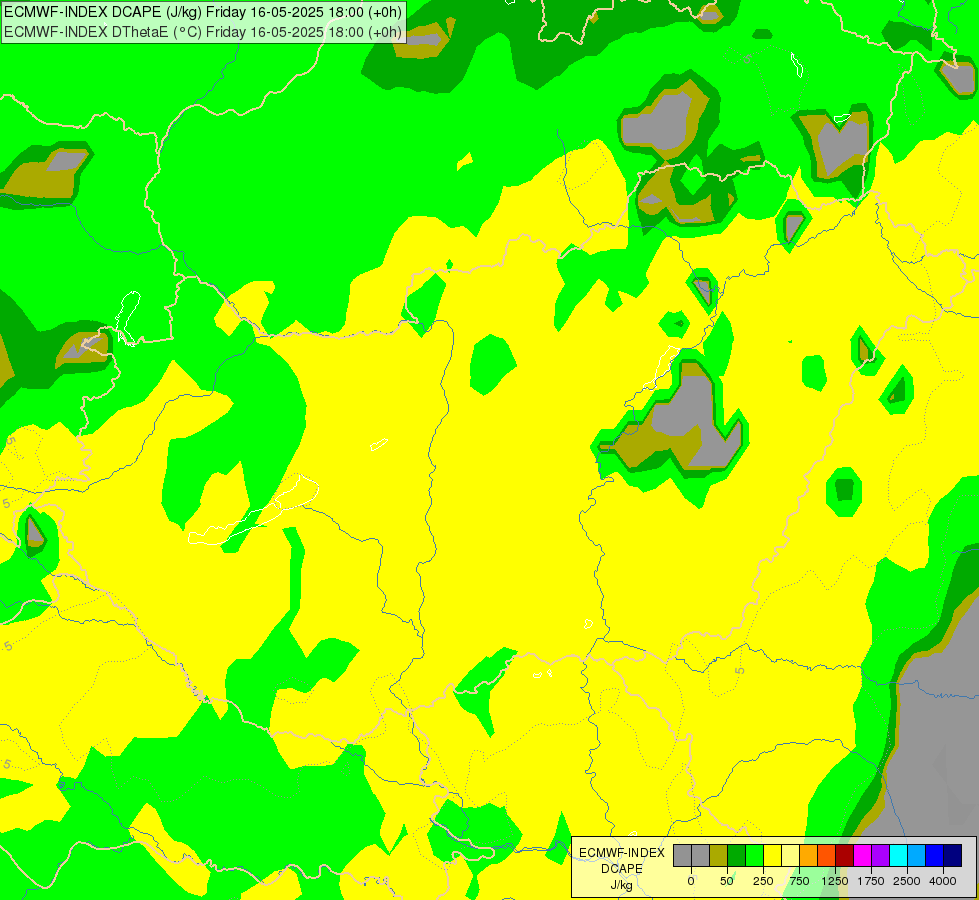This screenshot has width=979, height=900.
Task: Click the ECMWF-INDEX label in the legend
Action: point(622,853)
